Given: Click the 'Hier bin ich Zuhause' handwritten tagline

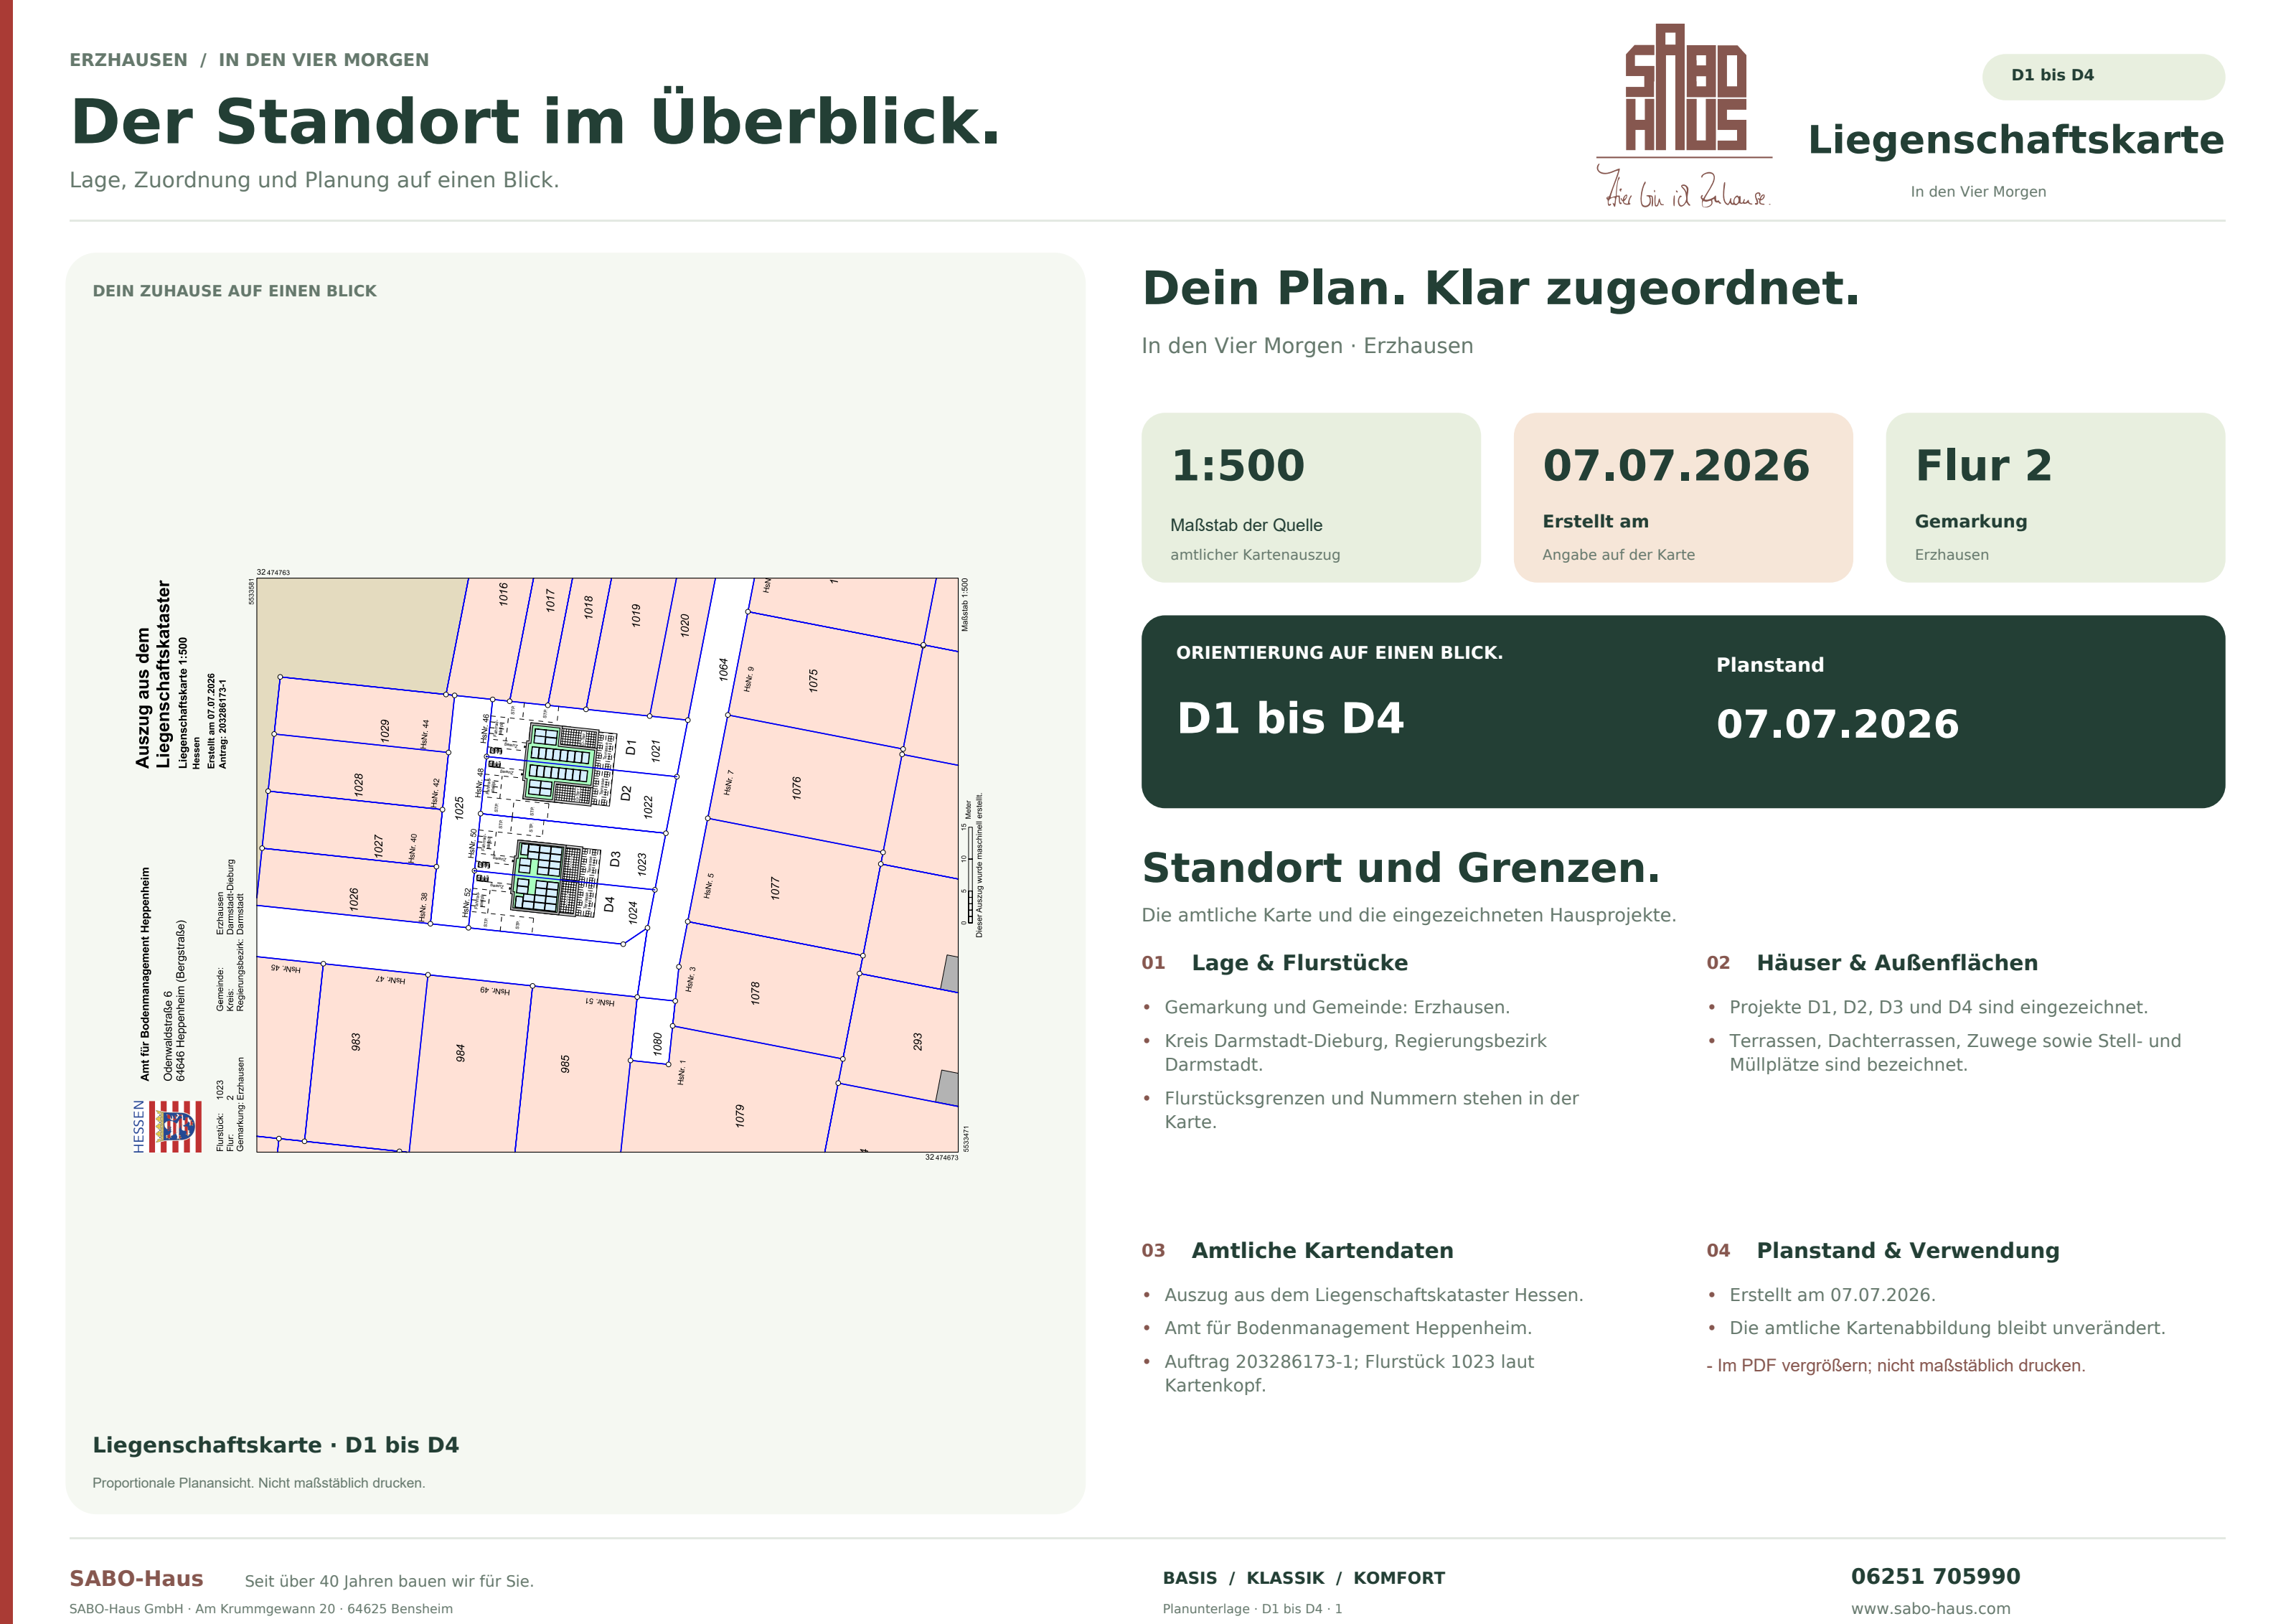Looking at the screenshot, I should pyautogui.click(x=1684, y=187).
